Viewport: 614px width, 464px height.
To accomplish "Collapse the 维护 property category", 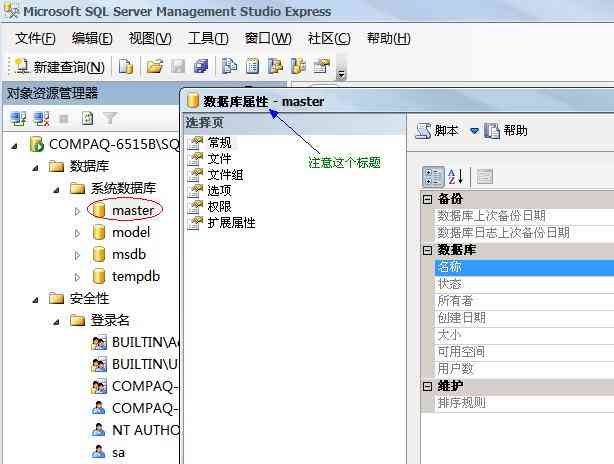I will (428, 386).
